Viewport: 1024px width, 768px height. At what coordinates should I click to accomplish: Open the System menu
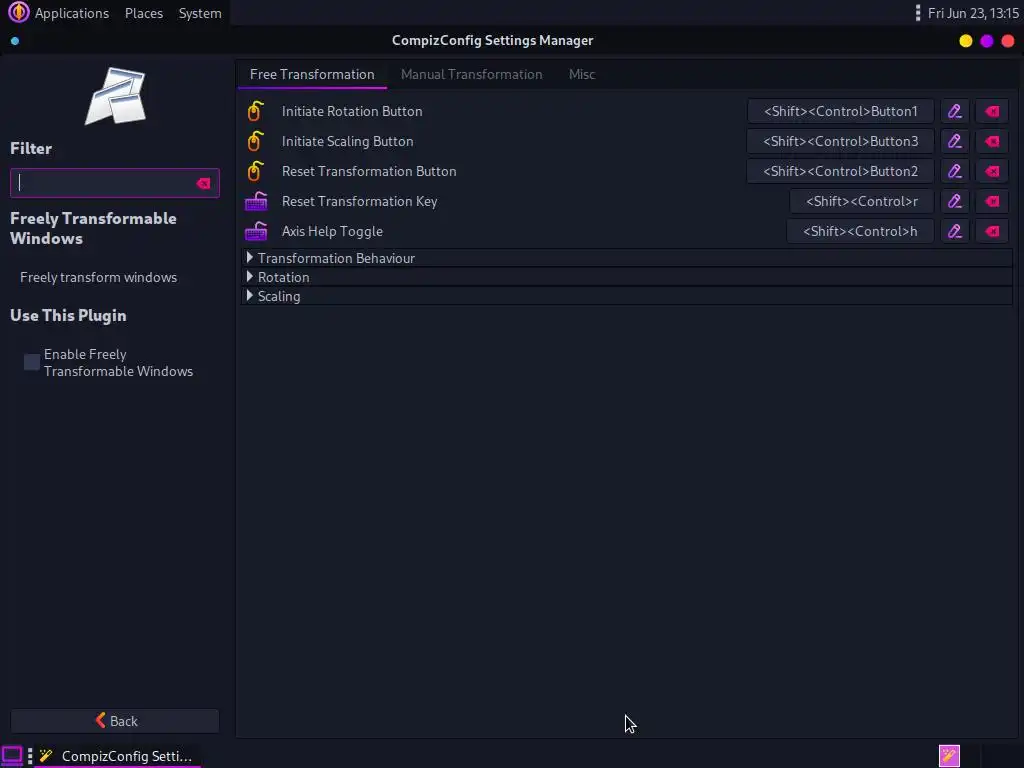(x=200, y=13)
